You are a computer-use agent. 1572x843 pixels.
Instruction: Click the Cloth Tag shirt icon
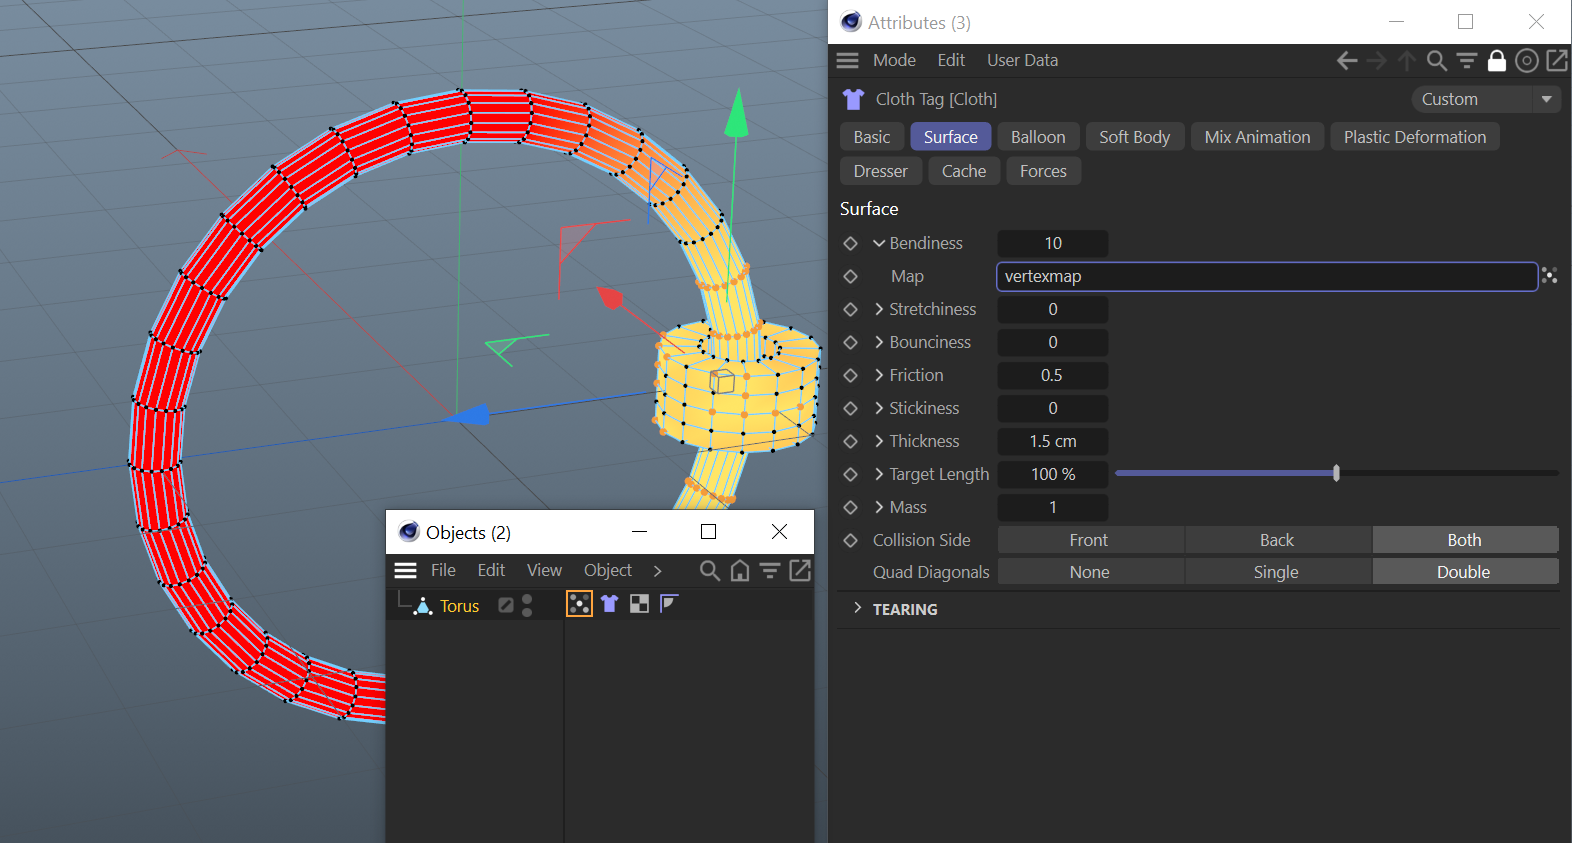tap(853, 99)
